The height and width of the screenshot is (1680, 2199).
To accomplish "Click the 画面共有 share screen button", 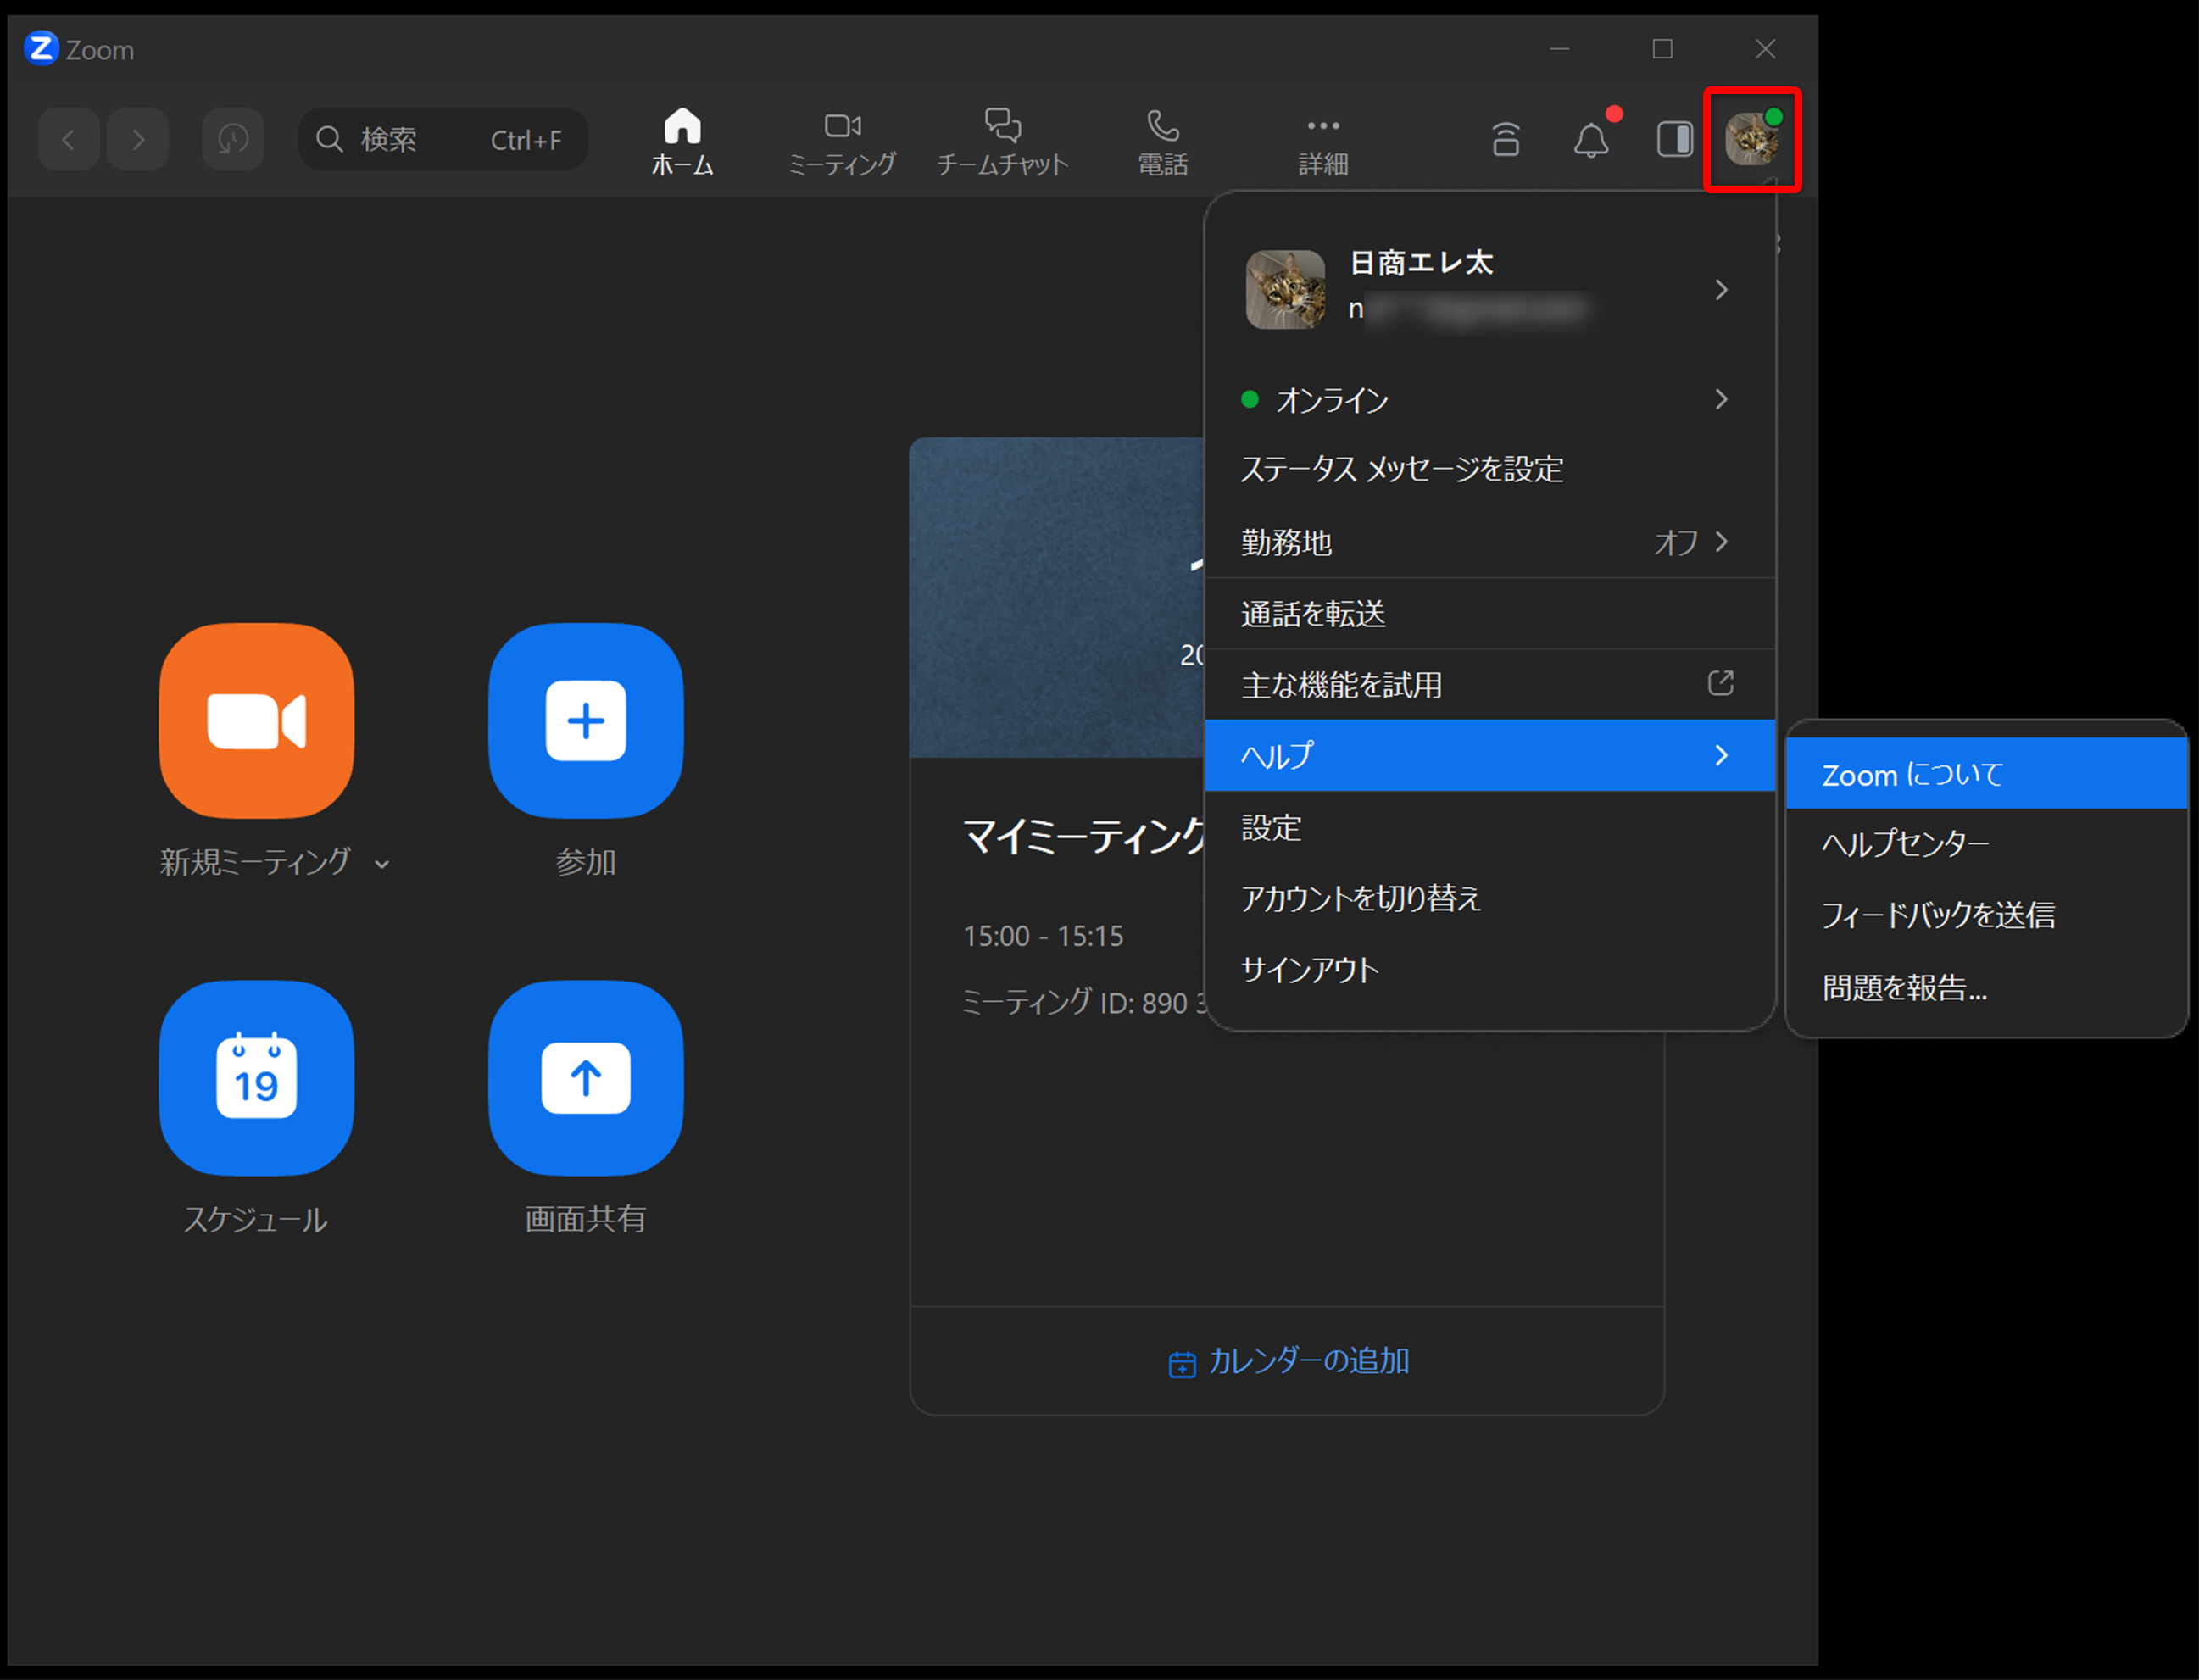I will (x=586, y=1078).
